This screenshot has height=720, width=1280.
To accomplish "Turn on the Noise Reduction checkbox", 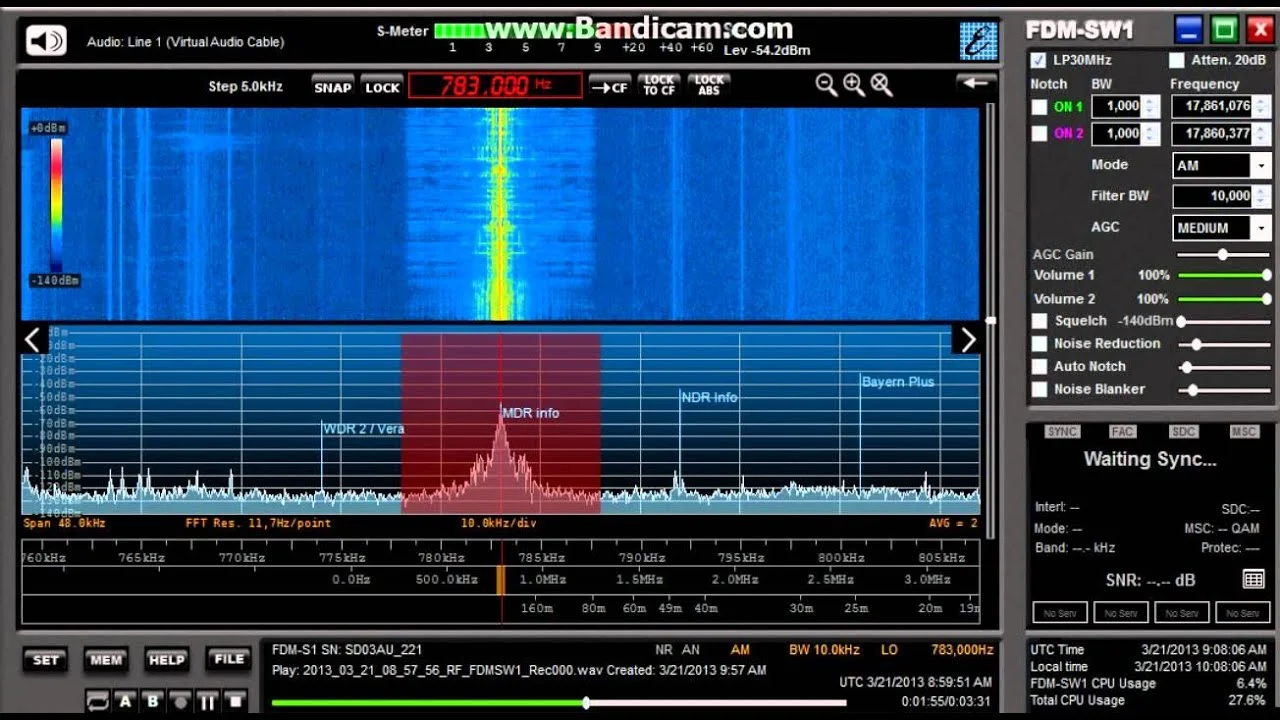I will point(1040,344).
